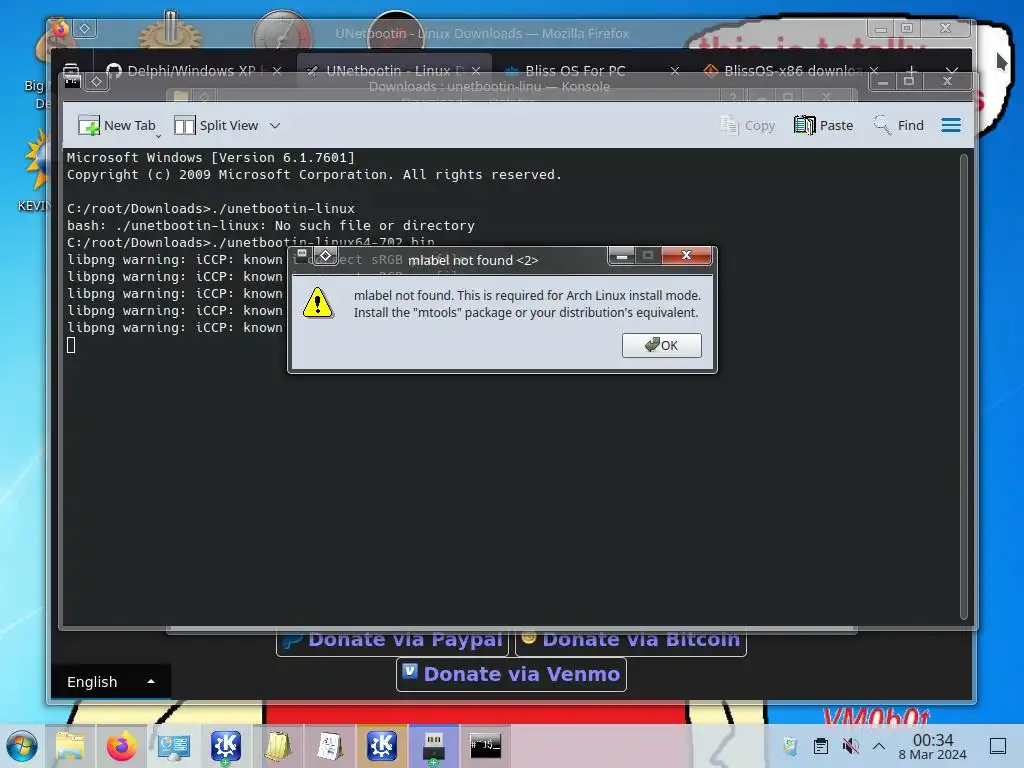Image resolution: width=1024 pixels, height=768 pixels.
Task: Close the Delphi/Windows XP Firefox tab
Action: point(277,71)
